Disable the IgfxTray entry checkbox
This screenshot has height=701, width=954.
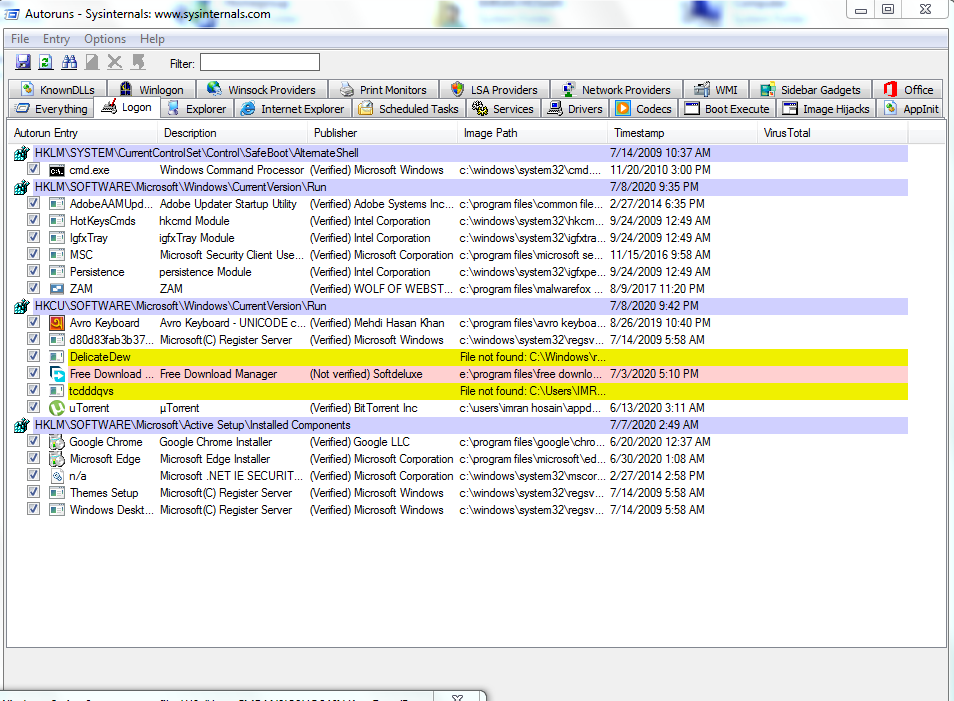point(33,238)
